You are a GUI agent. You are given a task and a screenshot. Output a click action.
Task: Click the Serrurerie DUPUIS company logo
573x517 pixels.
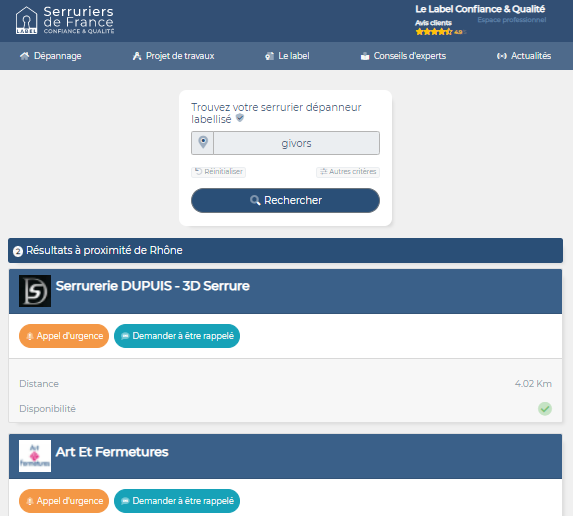click(x=35, y=291)
